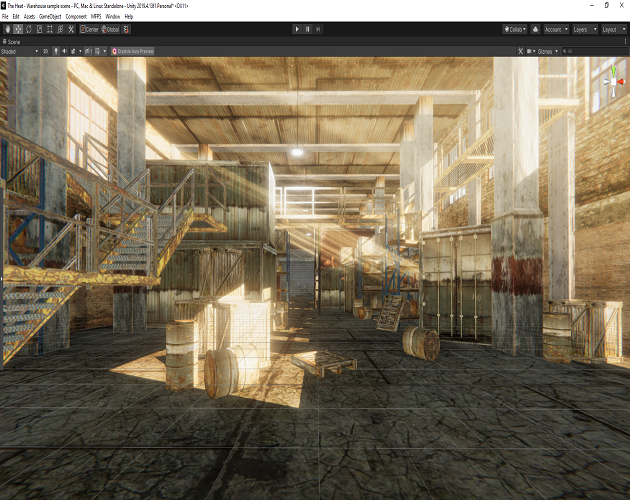
Task: Open the Shaded draw mode dropdown
Action: [x=20, y=50]
